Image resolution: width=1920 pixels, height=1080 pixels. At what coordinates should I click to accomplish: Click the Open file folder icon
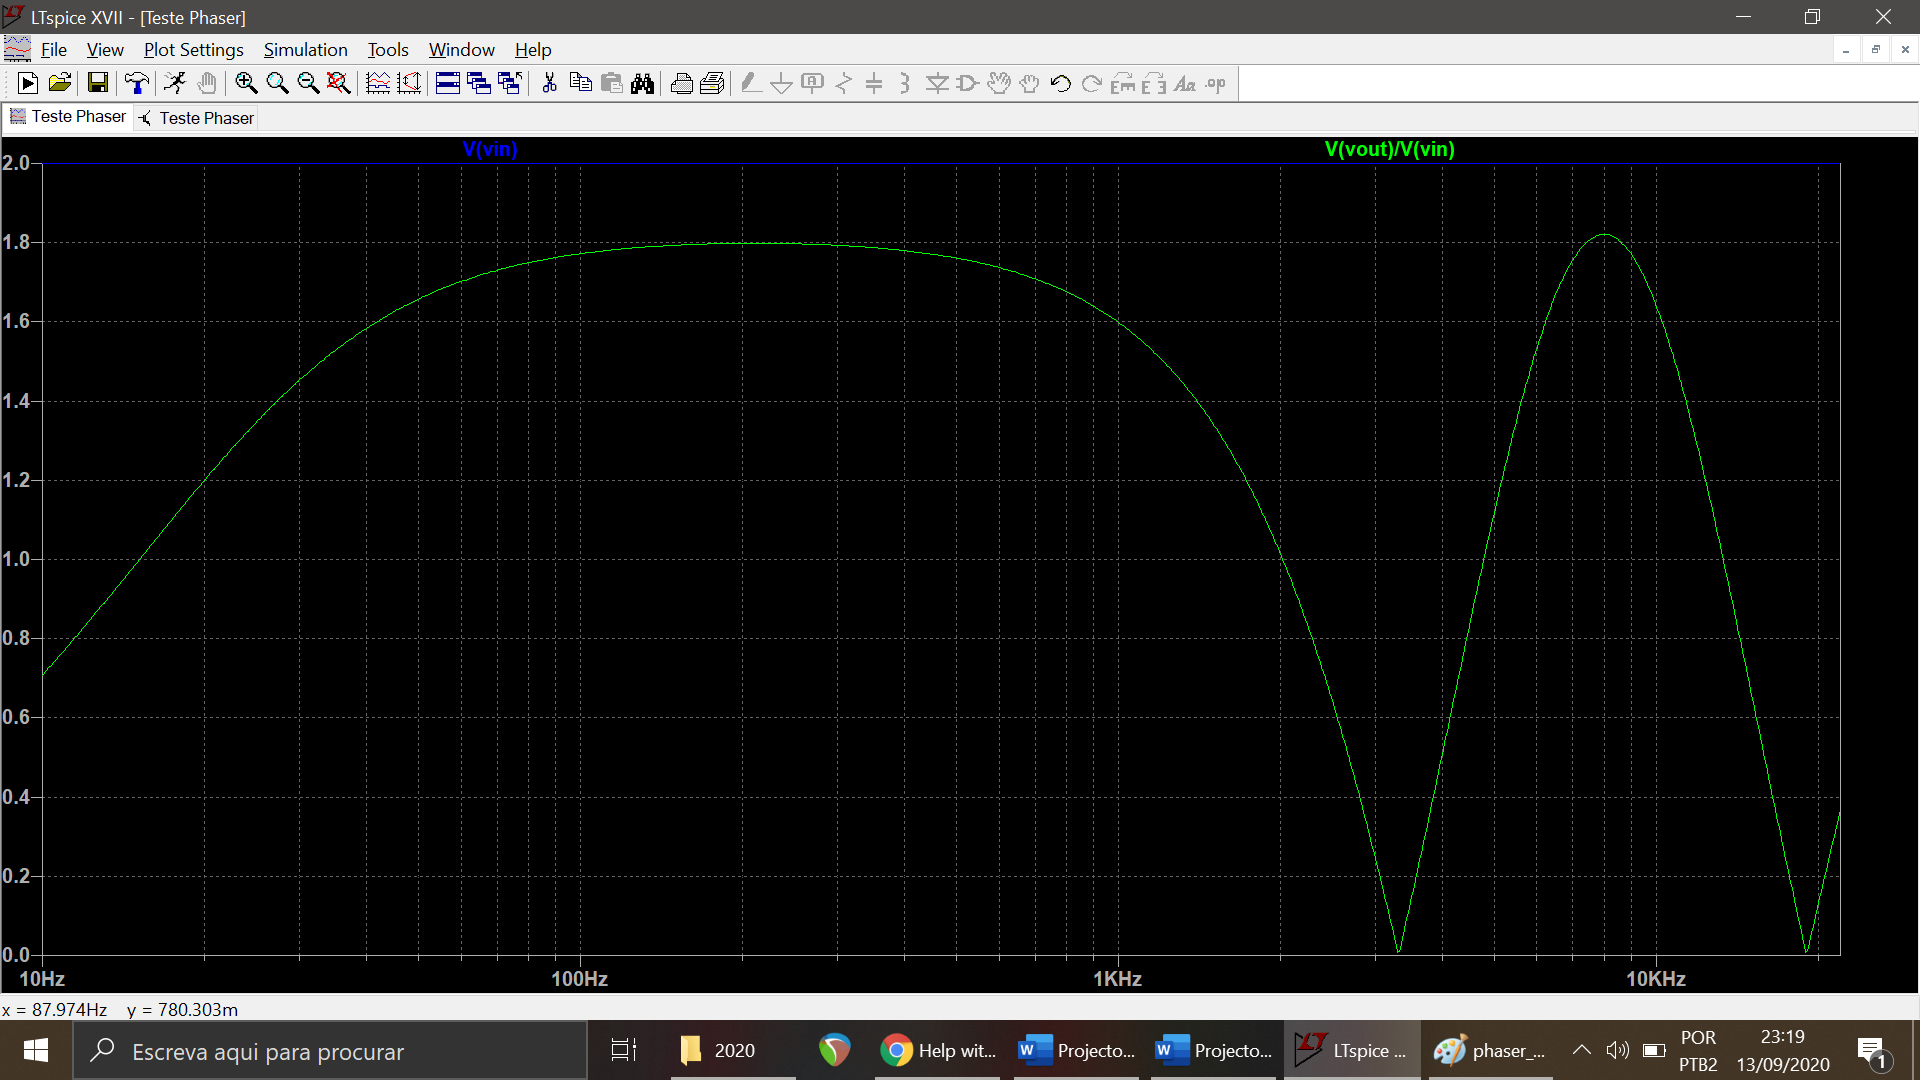pos(60,84)
